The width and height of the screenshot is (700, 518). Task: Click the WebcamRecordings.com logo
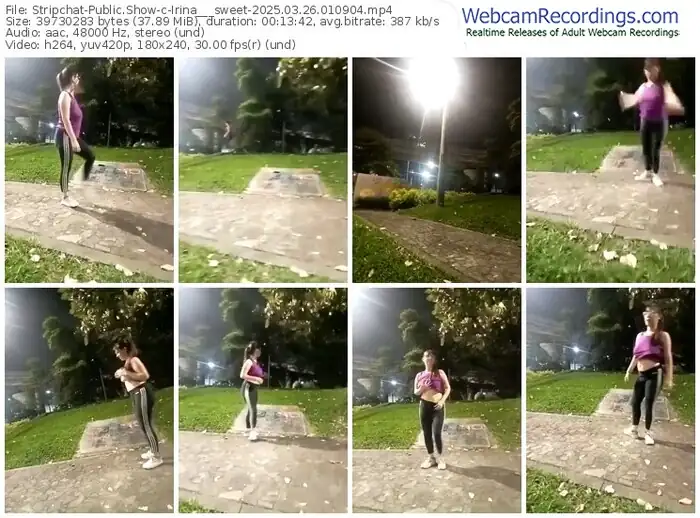point(570,17)
